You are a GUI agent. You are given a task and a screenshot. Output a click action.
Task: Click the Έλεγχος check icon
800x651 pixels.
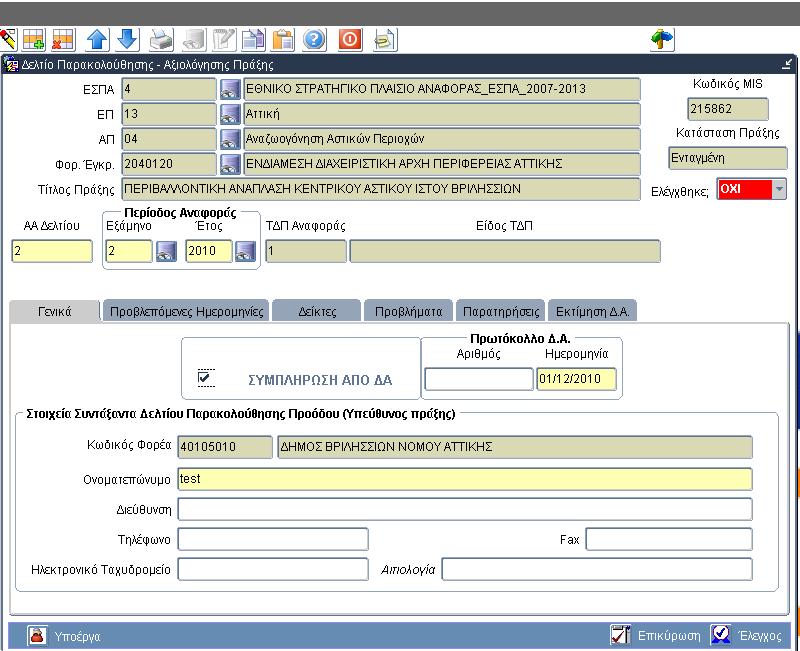click(720, 635)
